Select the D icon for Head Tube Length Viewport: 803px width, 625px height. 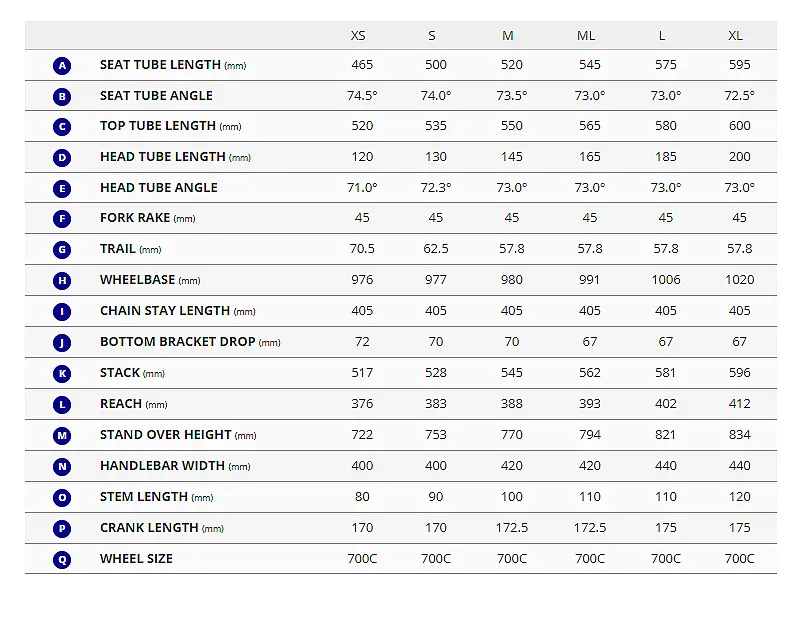coord(62,158)
